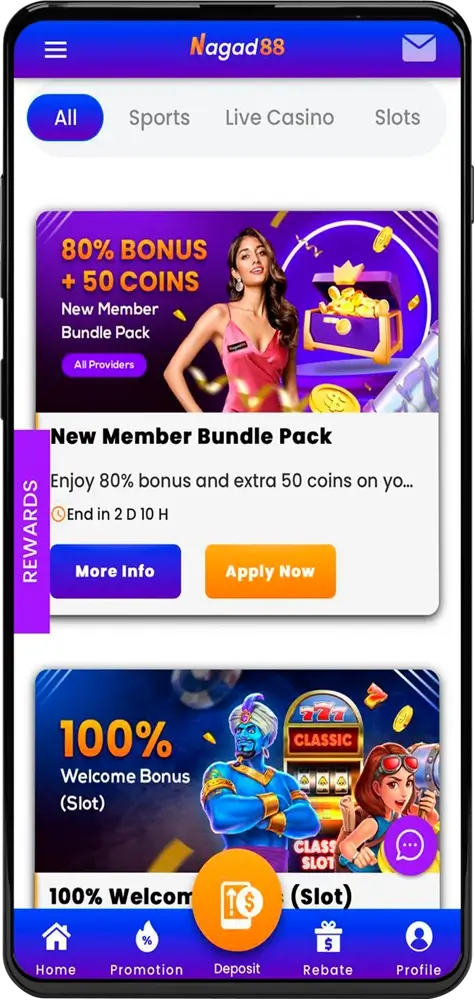Open the mail inbox icon
Image resolution: width=475 pixels, height=1000 pixels.
[x=419, y=48]
